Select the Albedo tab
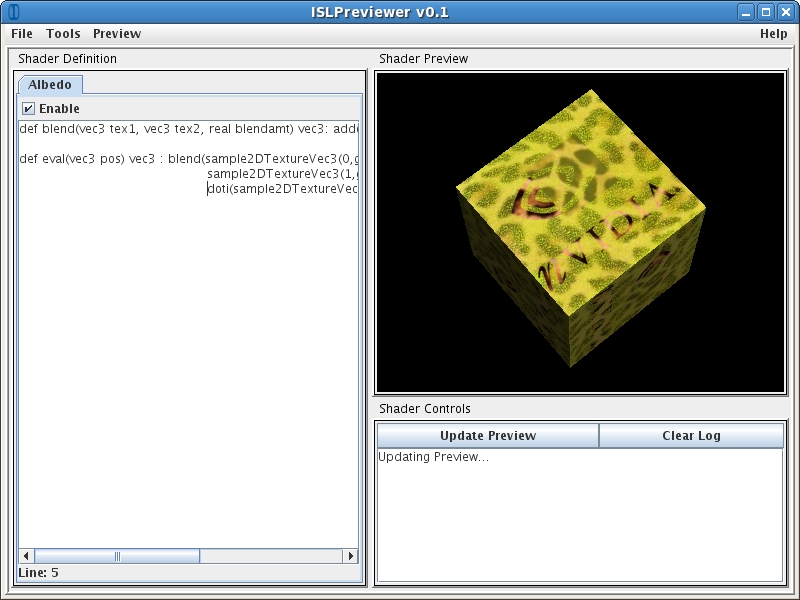The height and width of the screenshot is (600, 800). tap(50, 85)
